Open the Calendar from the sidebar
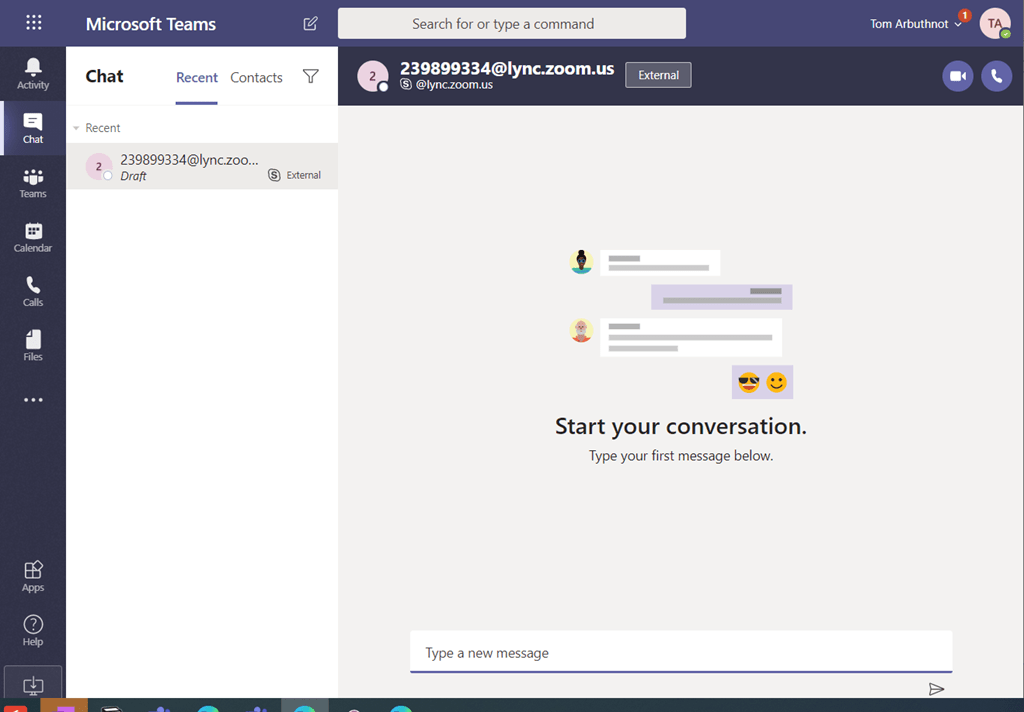The width and height of the screenshot is (1024, 712). [x=33, y=237]
